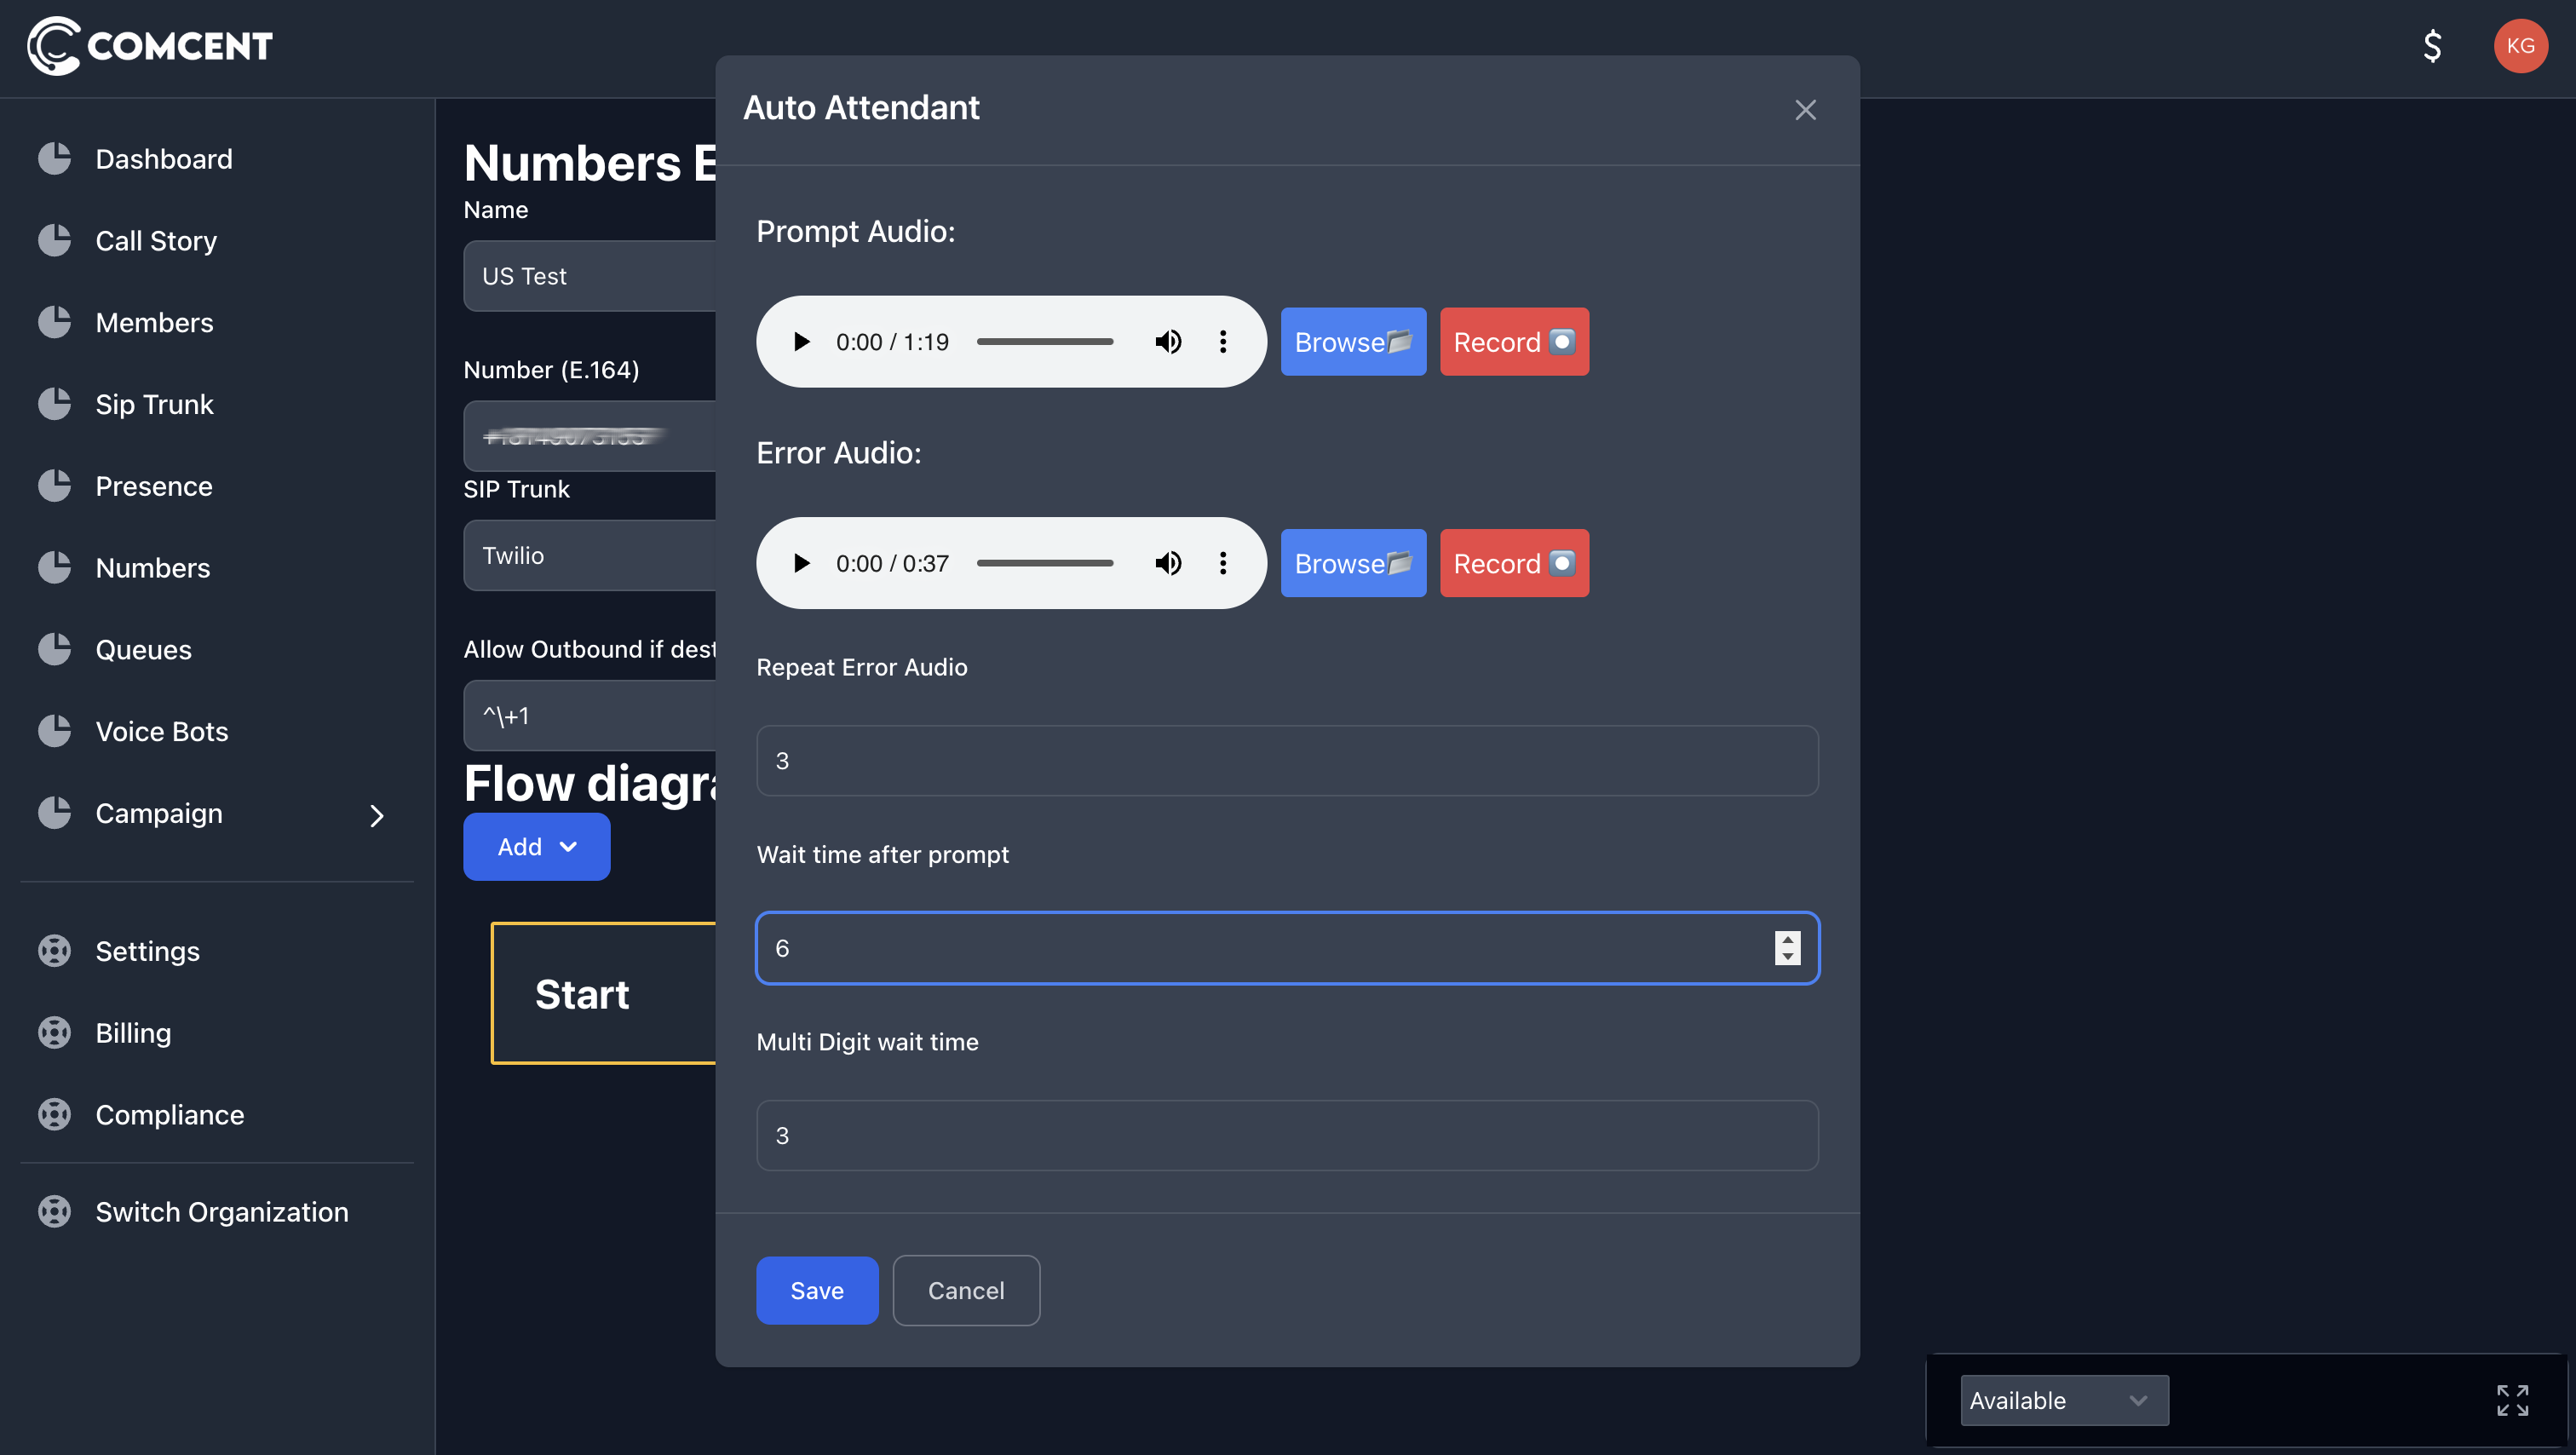Click the Queues sidebar icon
This screenshot has height=1455, width=2576.
[x=55, y=649]
